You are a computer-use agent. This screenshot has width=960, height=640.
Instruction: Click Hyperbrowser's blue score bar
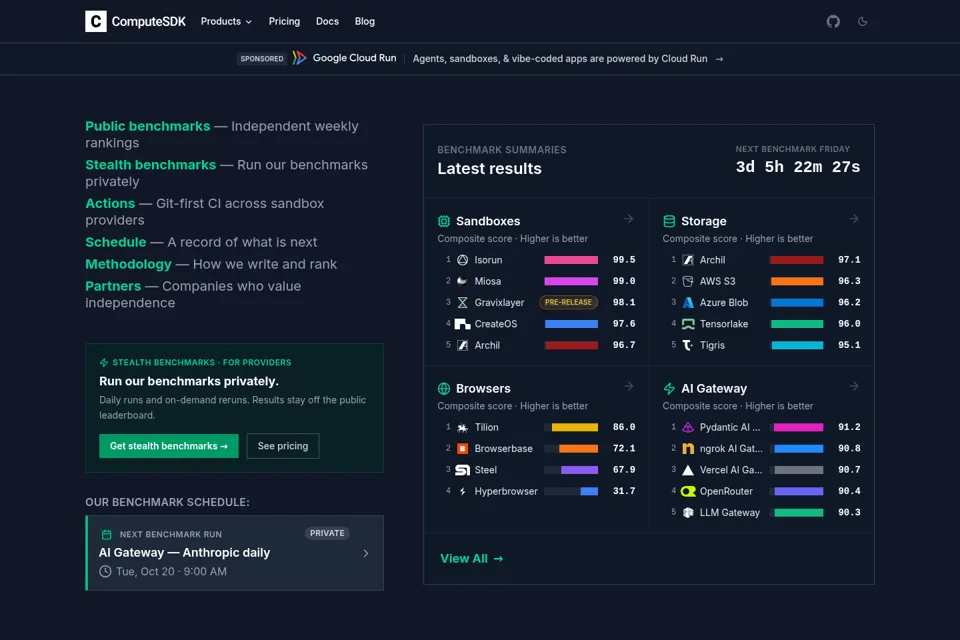tap(589, 491)
